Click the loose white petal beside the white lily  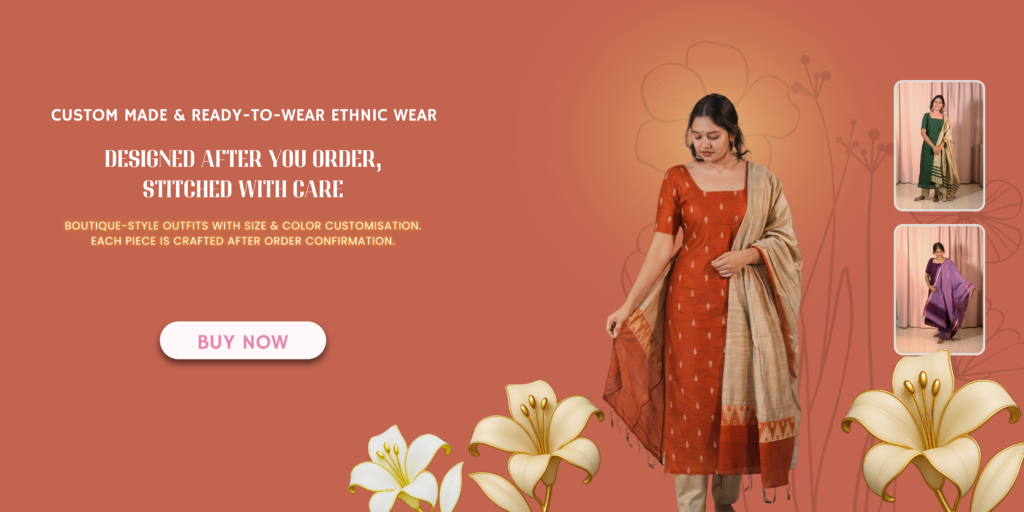(x=451, y=488)
